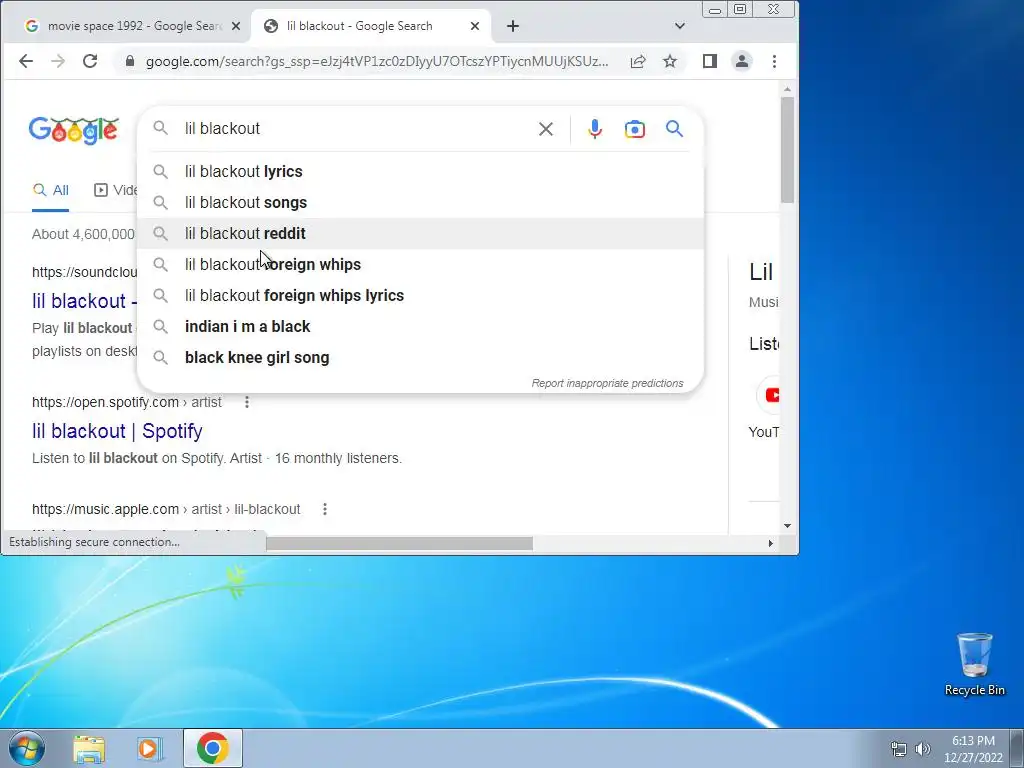This screenshot has height=768, width=1024.
Task: Reload the page with the refresh icon
Action: pyautogui.click(x=90, y=61)
